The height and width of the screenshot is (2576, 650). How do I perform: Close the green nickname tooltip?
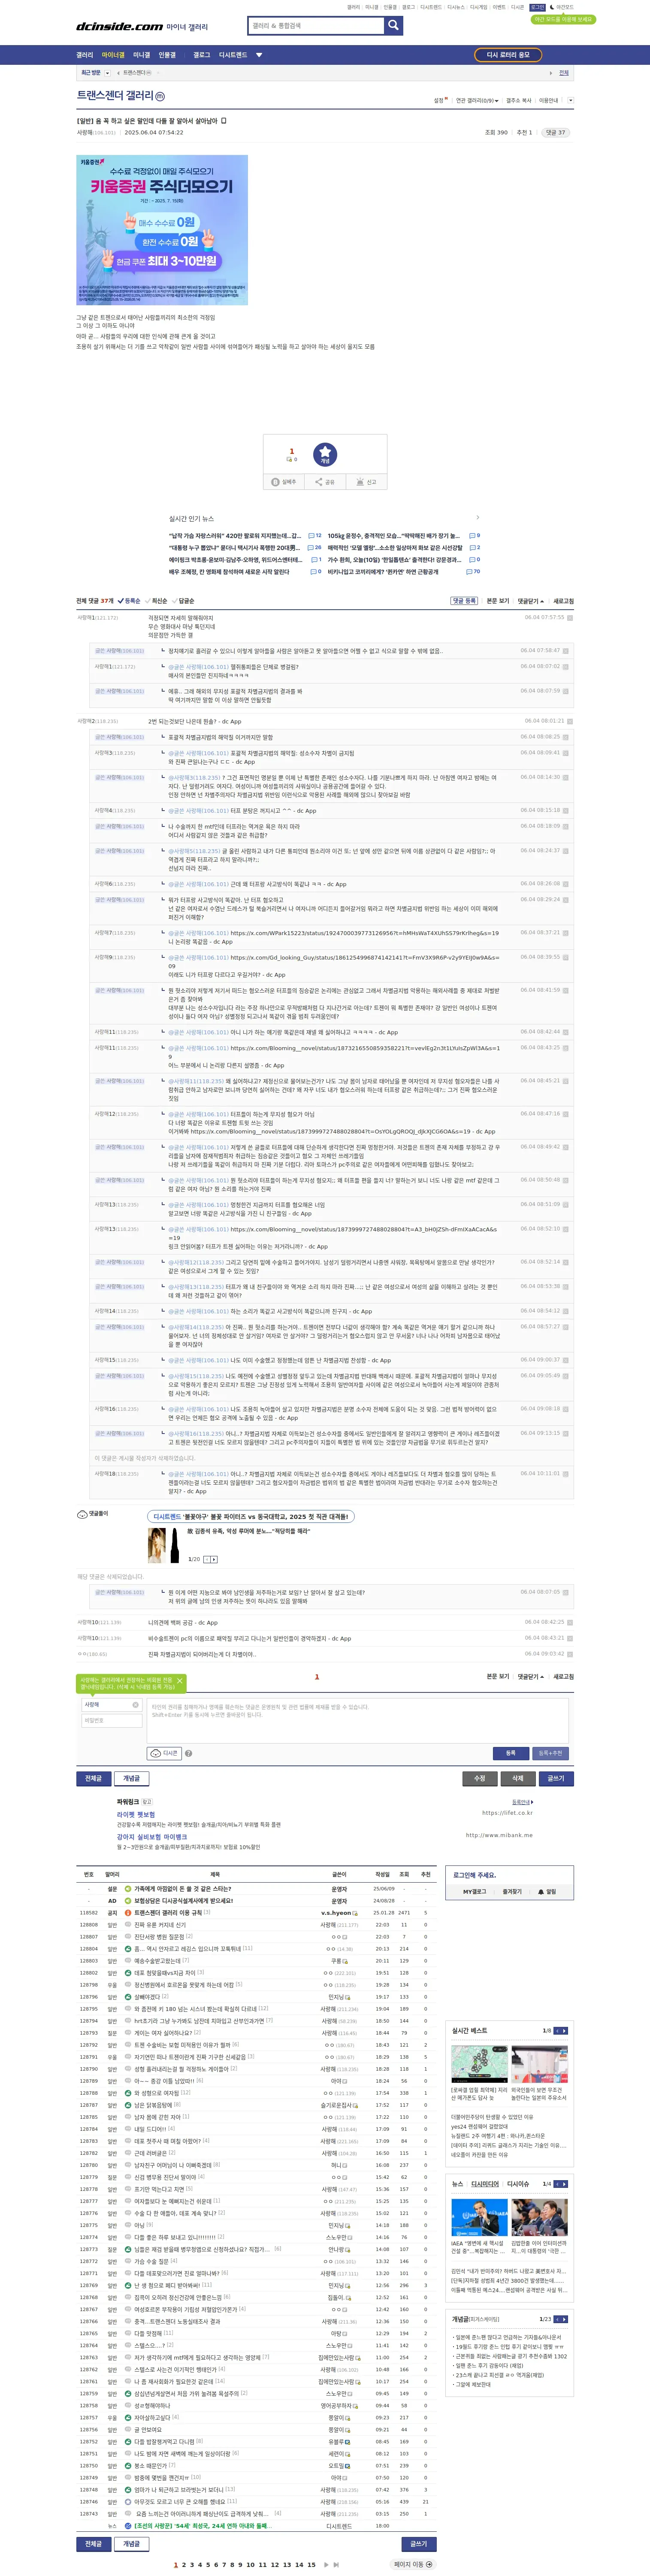tap(180, 1681)
